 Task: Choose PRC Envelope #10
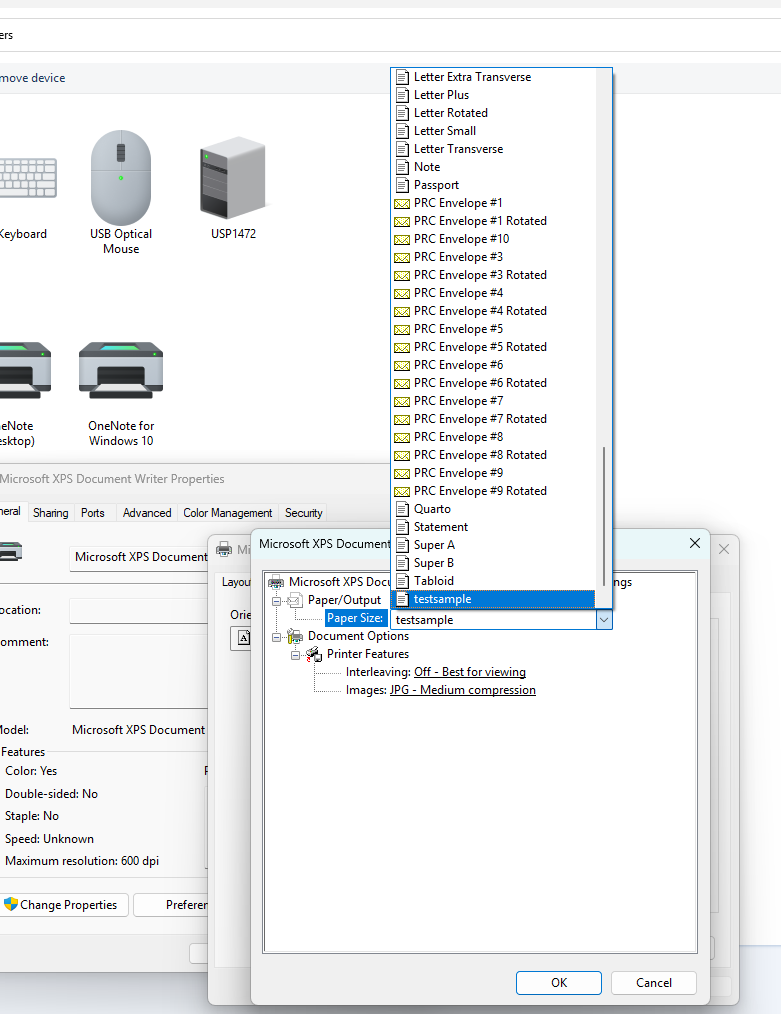pos(493,239)
